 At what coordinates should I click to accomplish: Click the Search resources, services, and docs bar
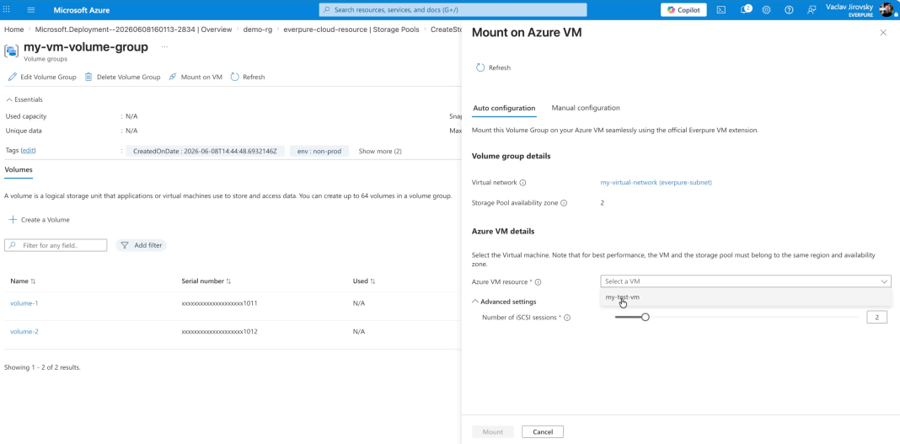[x=453, y=10]
